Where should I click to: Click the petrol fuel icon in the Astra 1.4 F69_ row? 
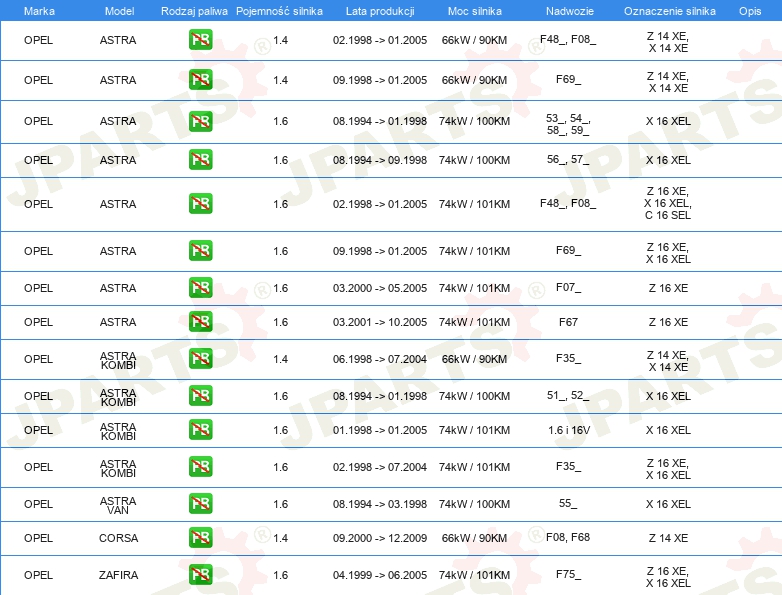click(x=200, y=80)
